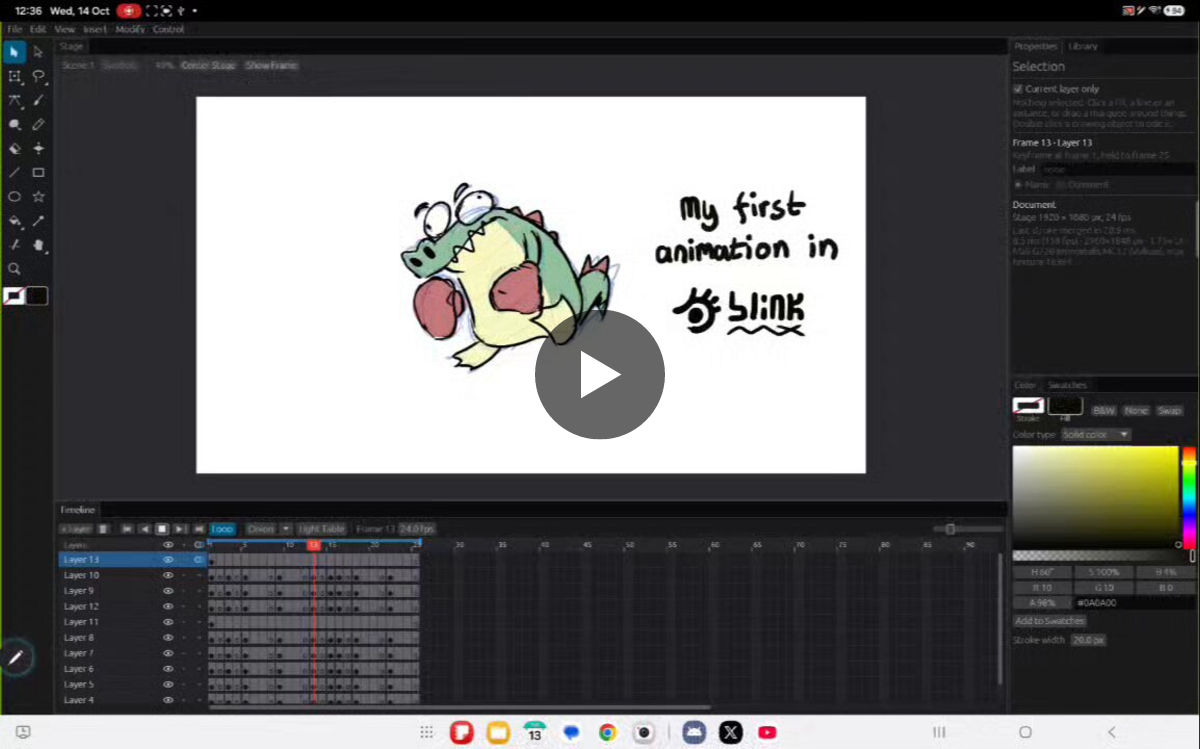Stop playback in the timeline
The height and width of the screenshot is (749, 1200).
coord(161,528)
